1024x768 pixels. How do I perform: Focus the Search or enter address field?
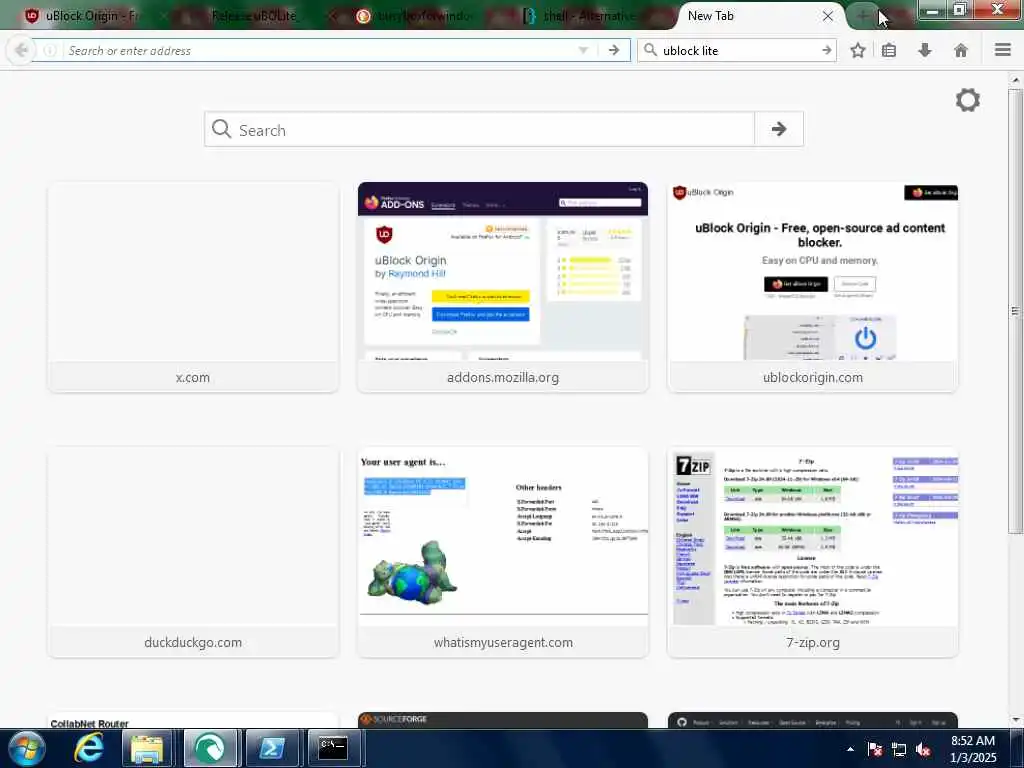click(319, 50)
